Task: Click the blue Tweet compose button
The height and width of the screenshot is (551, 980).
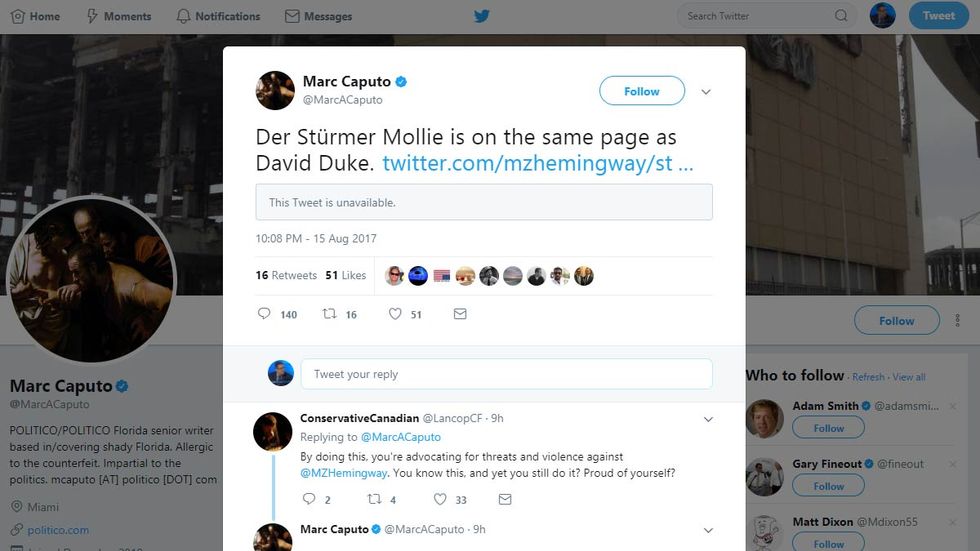Action: point(938,15)
